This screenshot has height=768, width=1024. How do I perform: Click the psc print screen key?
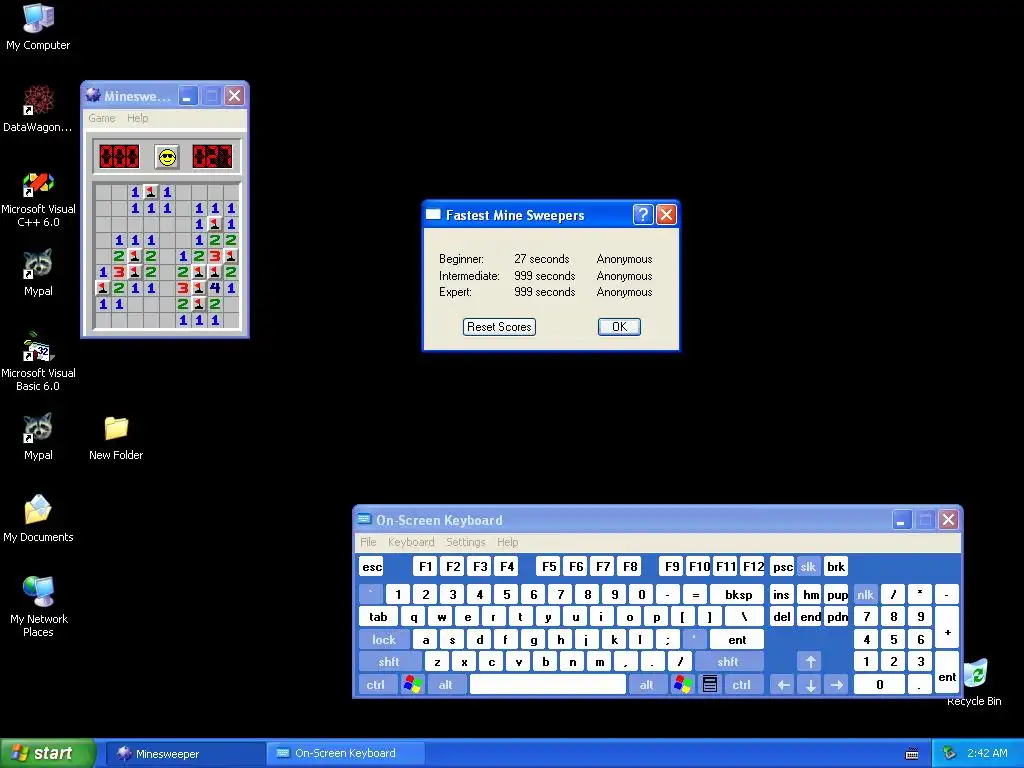782,567
